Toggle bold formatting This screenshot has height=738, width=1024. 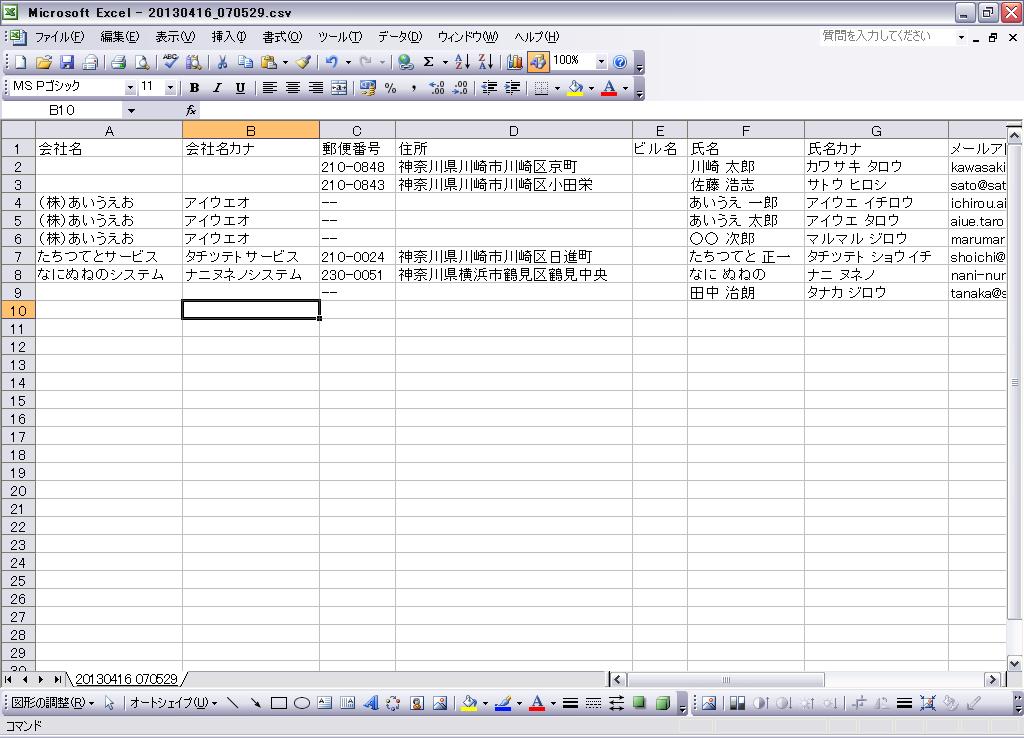(x=194, y=88)
